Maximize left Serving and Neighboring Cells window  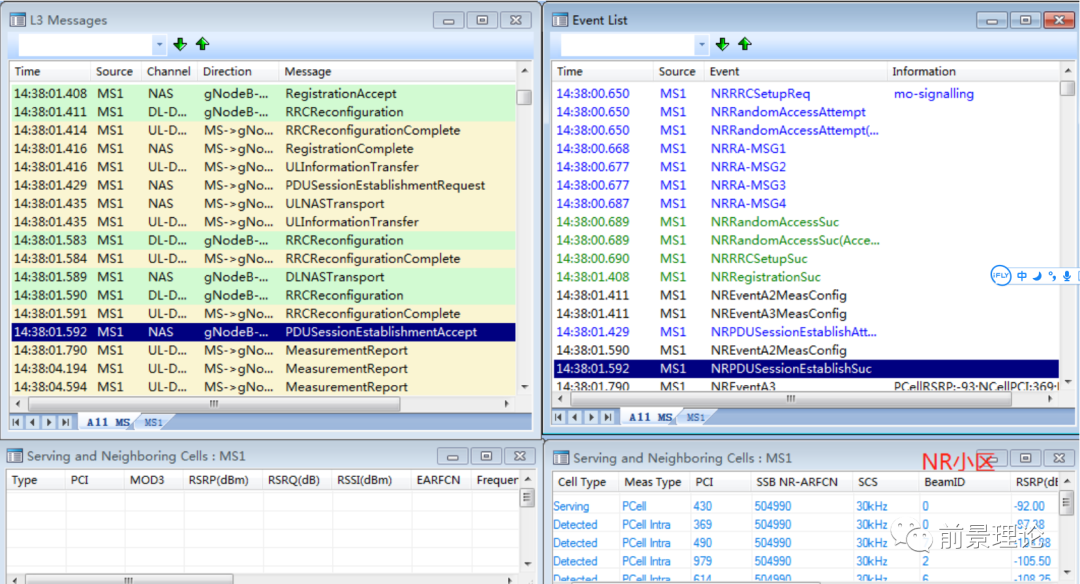pos(486,456)
